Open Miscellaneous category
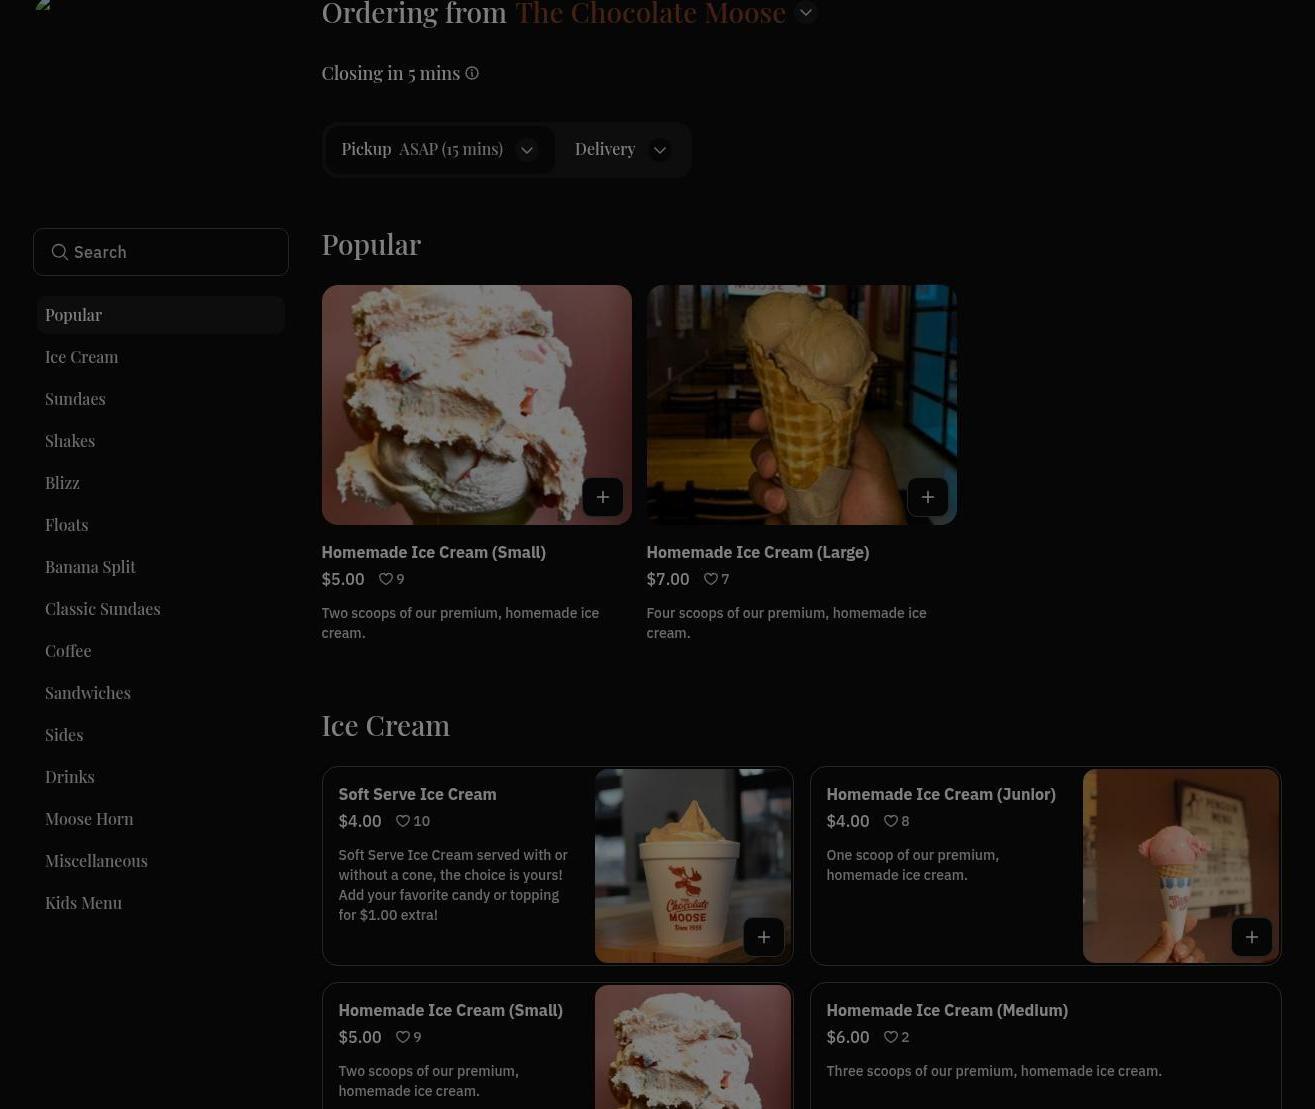This screenshot has width=1315, height=1109. click(x=161, y=861)
